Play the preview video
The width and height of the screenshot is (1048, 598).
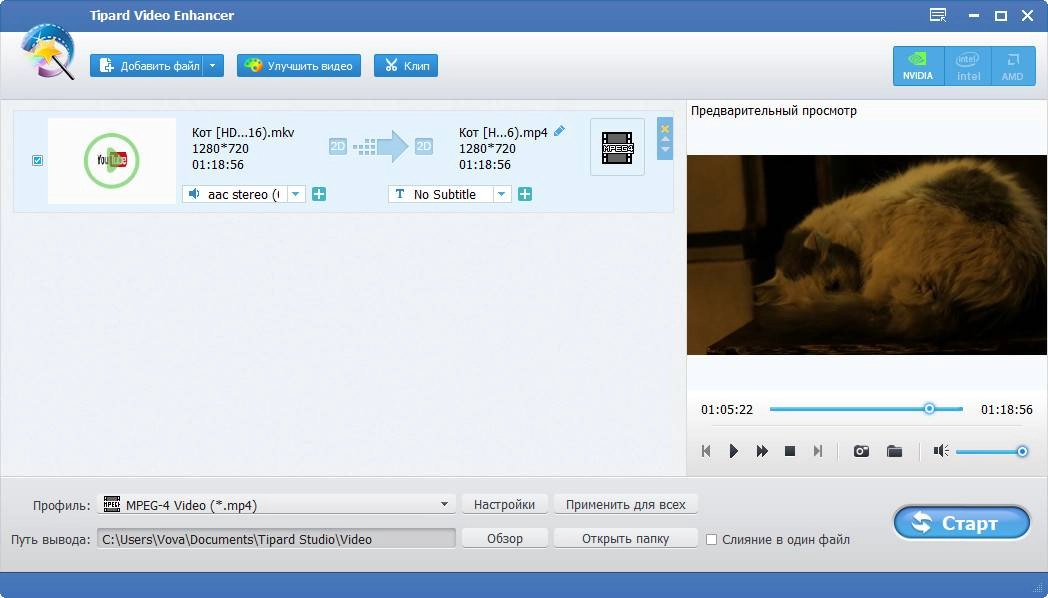pyautogui.click(x=733, y=451)
